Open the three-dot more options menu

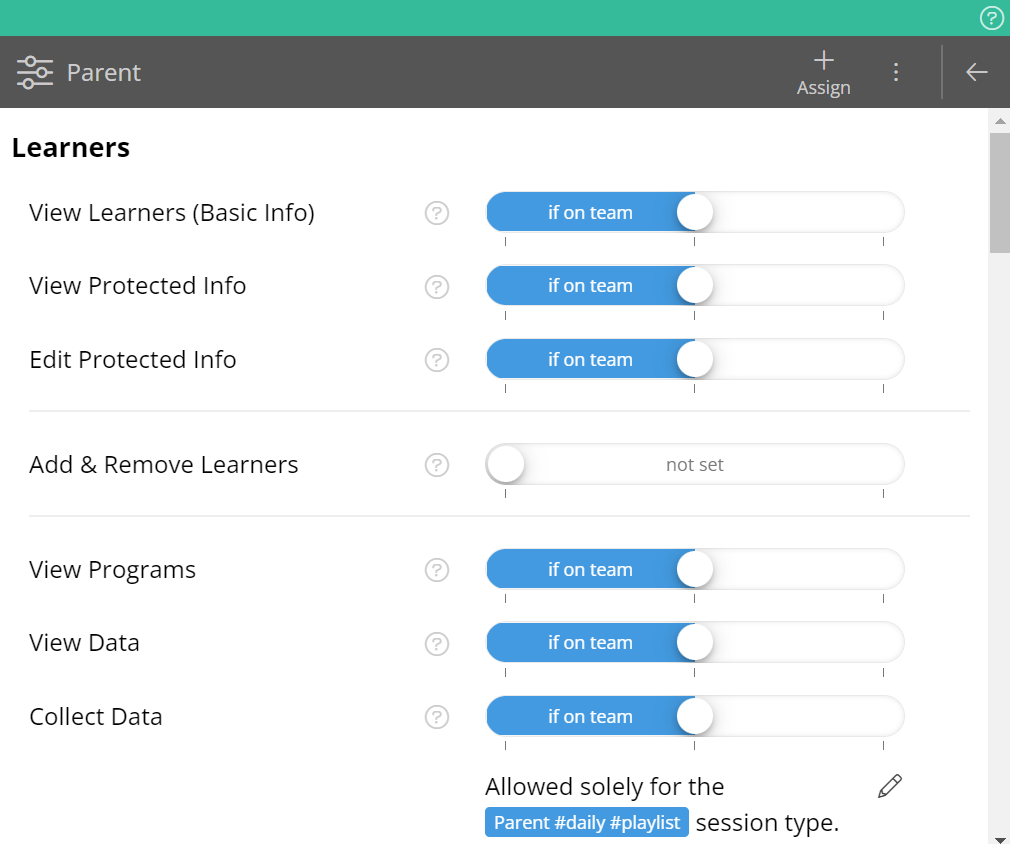point(896,72)
